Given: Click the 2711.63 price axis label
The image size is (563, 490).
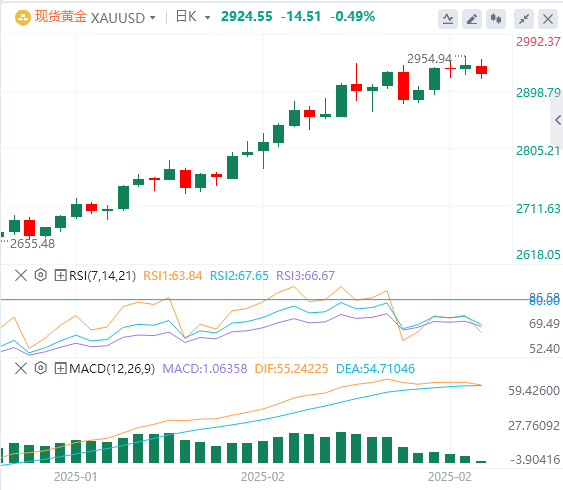Looking at the screenshot, I should [538, 209].
